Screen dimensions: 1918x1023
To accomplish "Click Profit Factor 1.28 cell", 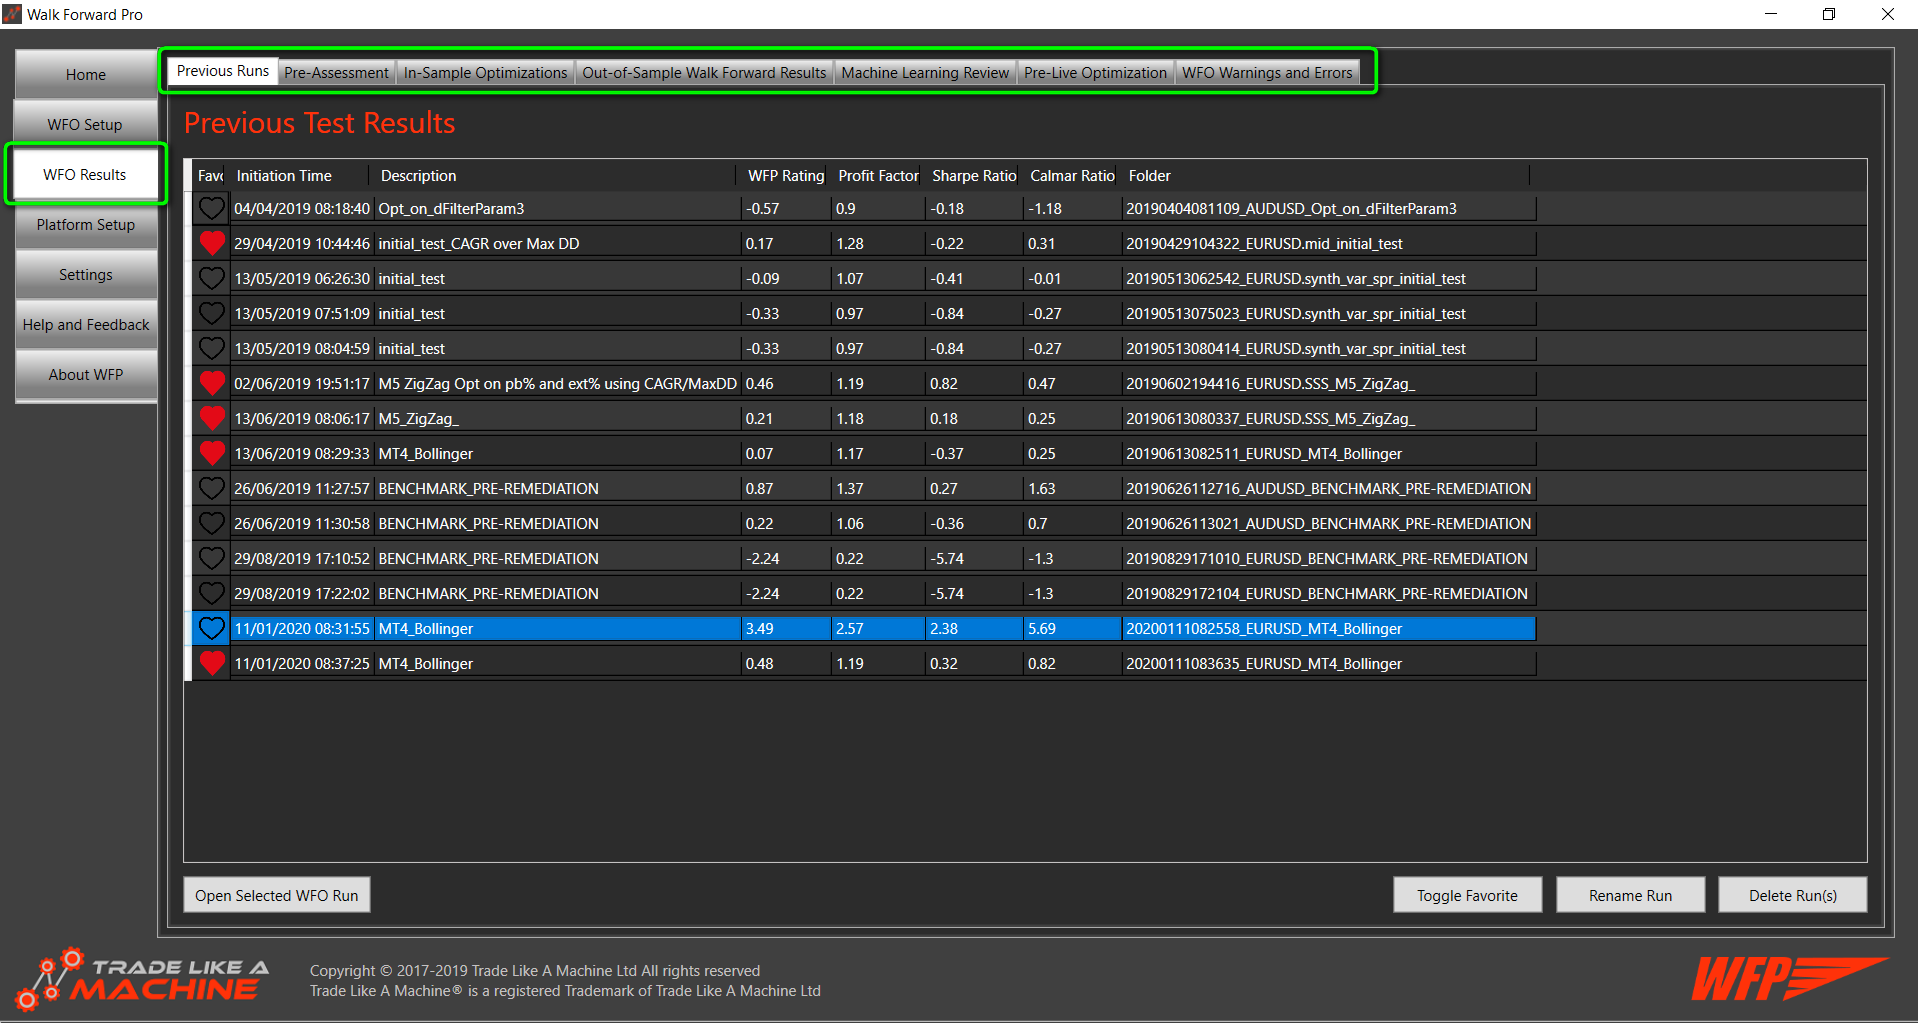I will point(878,244).
